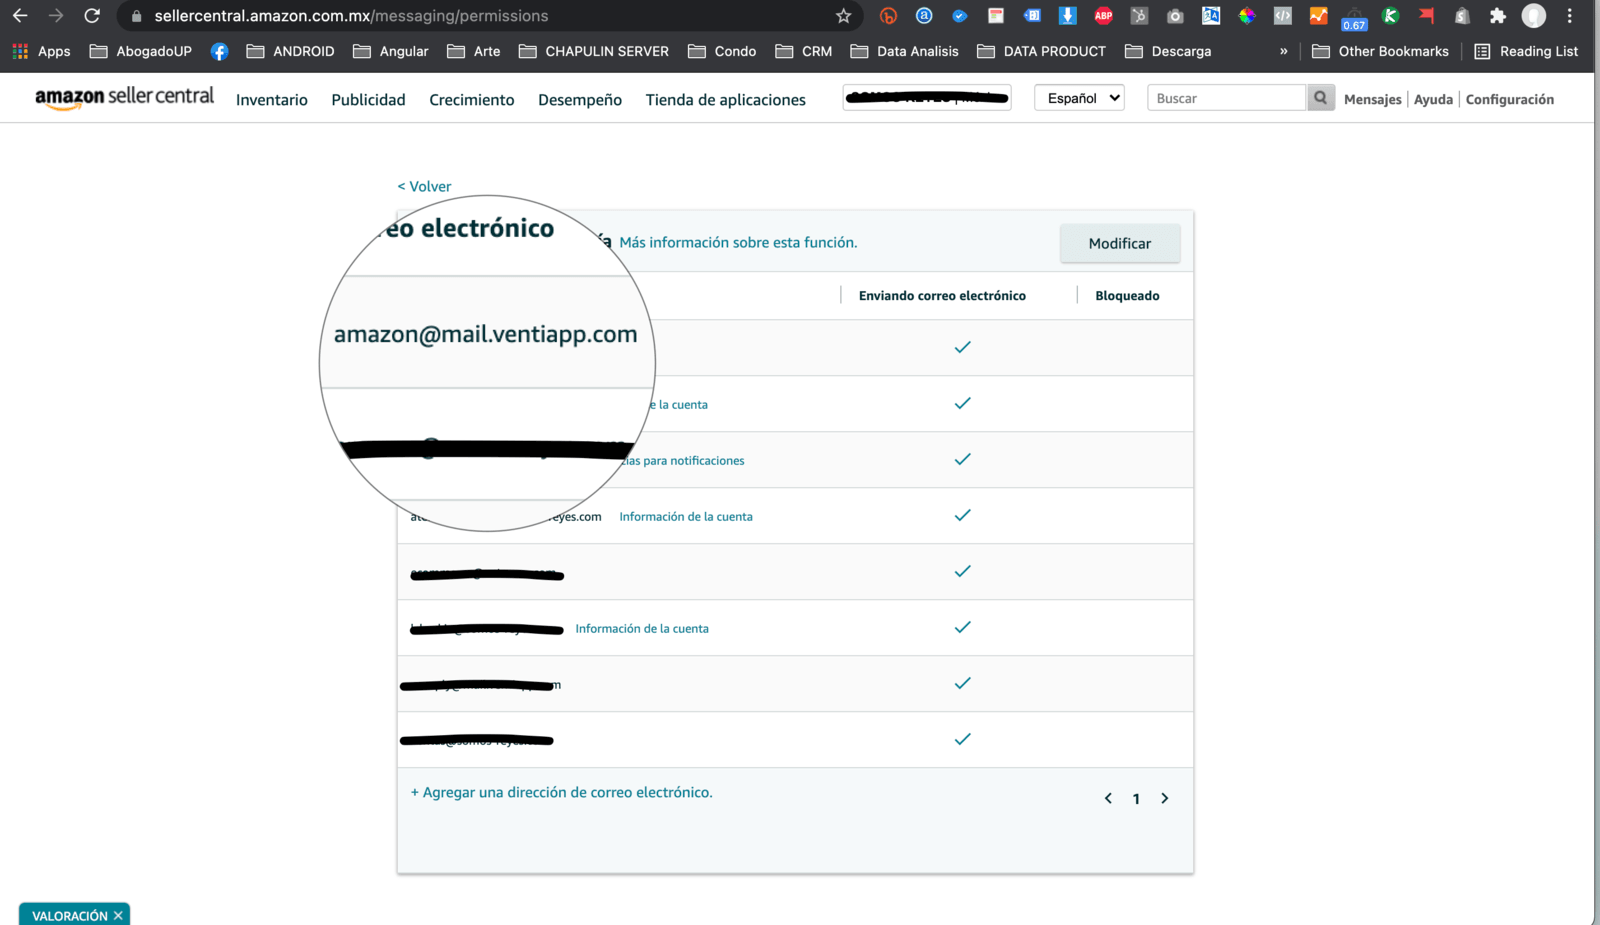Open the Apps launcher shortcut
1600x925 pixels.
click(41, 51)
